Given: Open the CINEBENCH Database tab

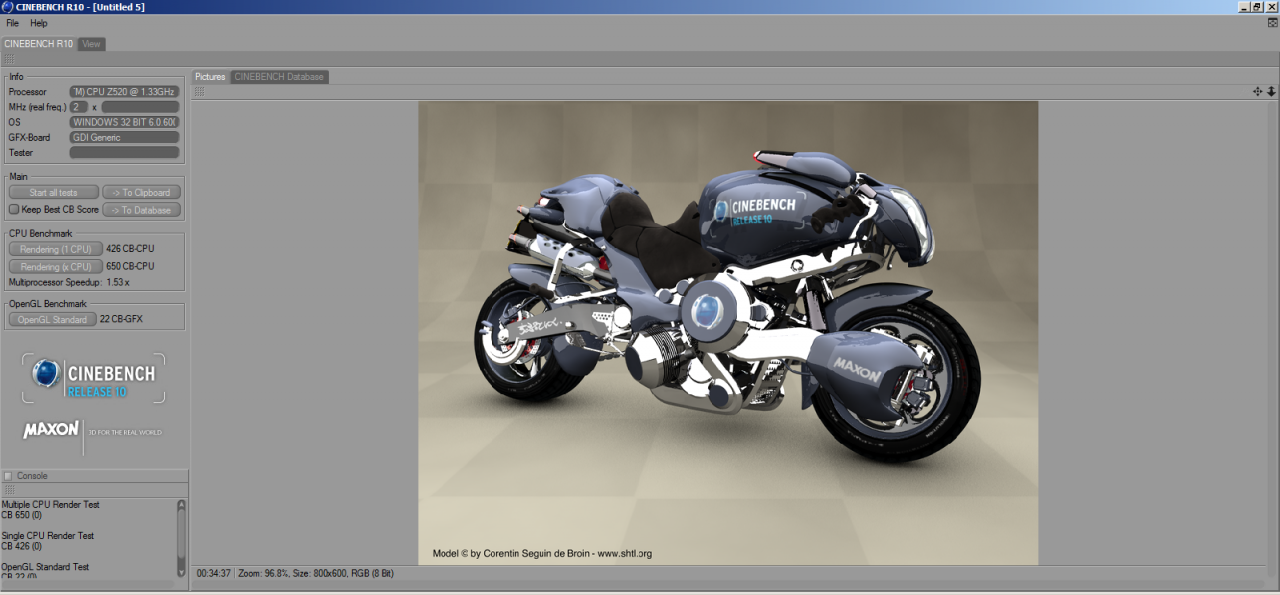Looking at the screenshot, I should coord(279,77).
